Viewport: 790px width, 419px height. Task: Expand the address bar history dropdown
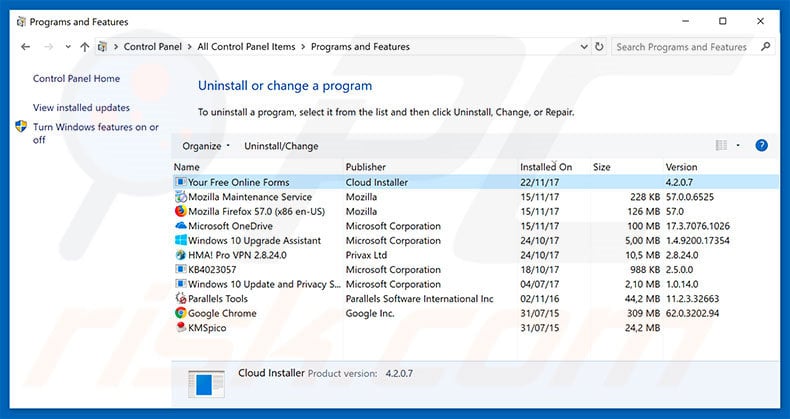pos(584,47)
